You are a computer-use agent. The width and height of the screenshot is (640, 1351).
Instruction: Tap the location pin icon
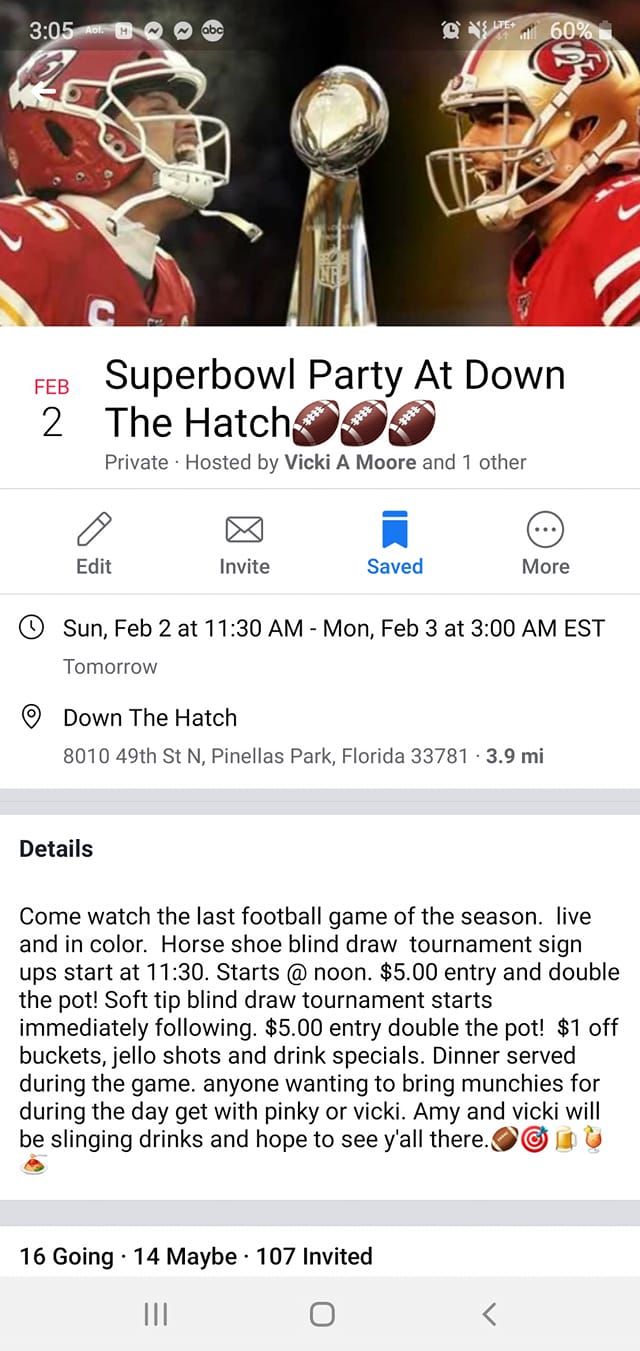pyautogui.click(x=32, y=717)
